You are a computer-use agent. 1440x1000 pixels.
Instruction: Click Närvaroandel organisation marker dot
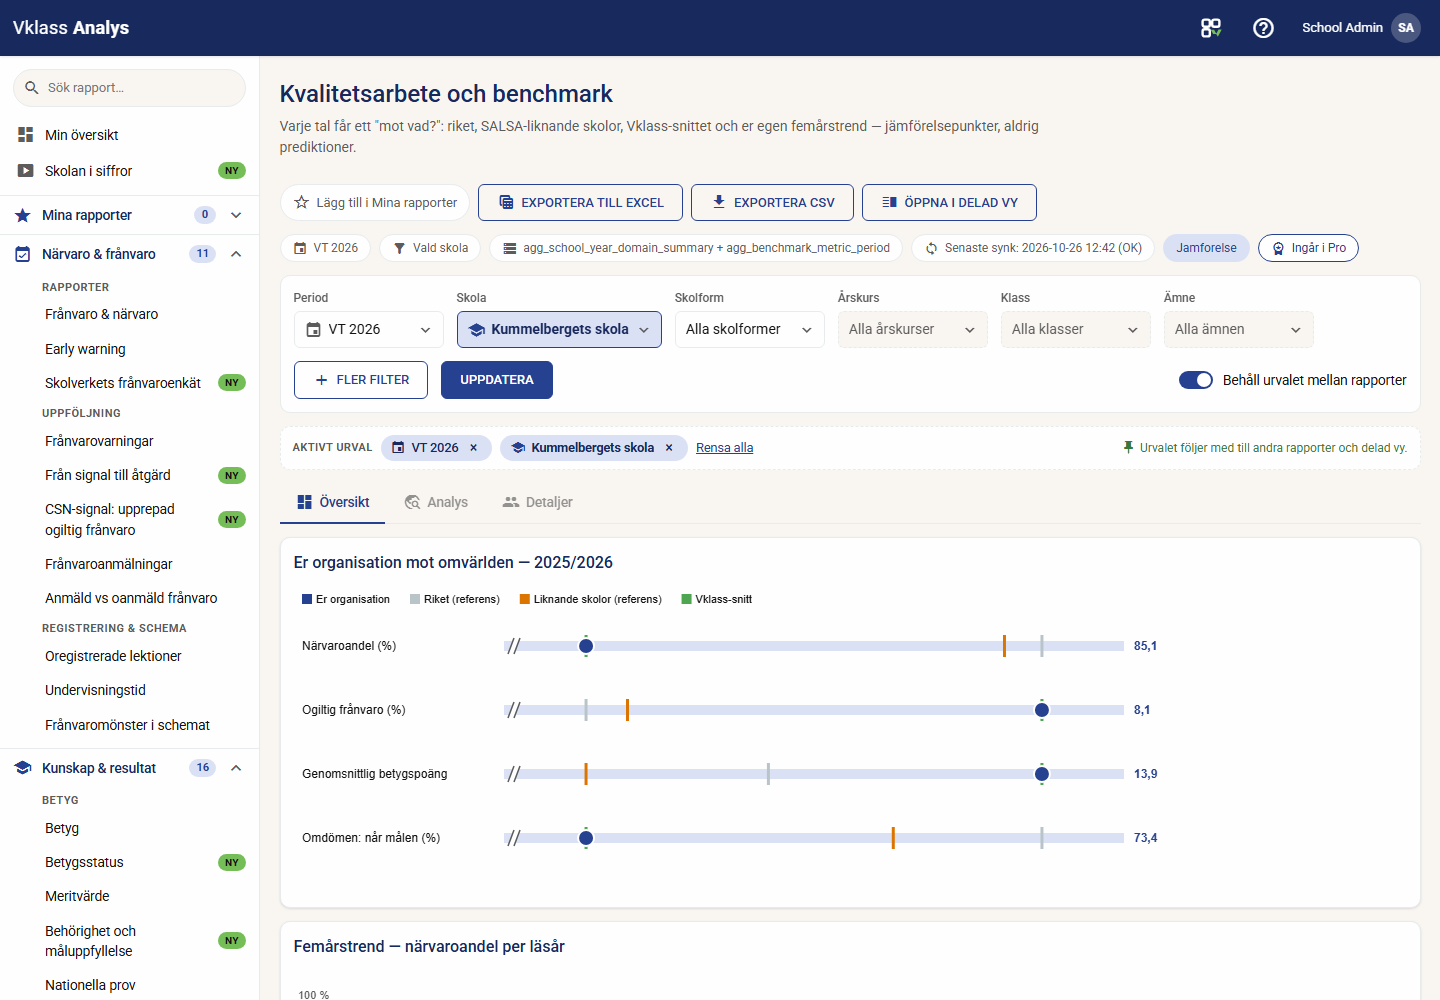[586, 646]
